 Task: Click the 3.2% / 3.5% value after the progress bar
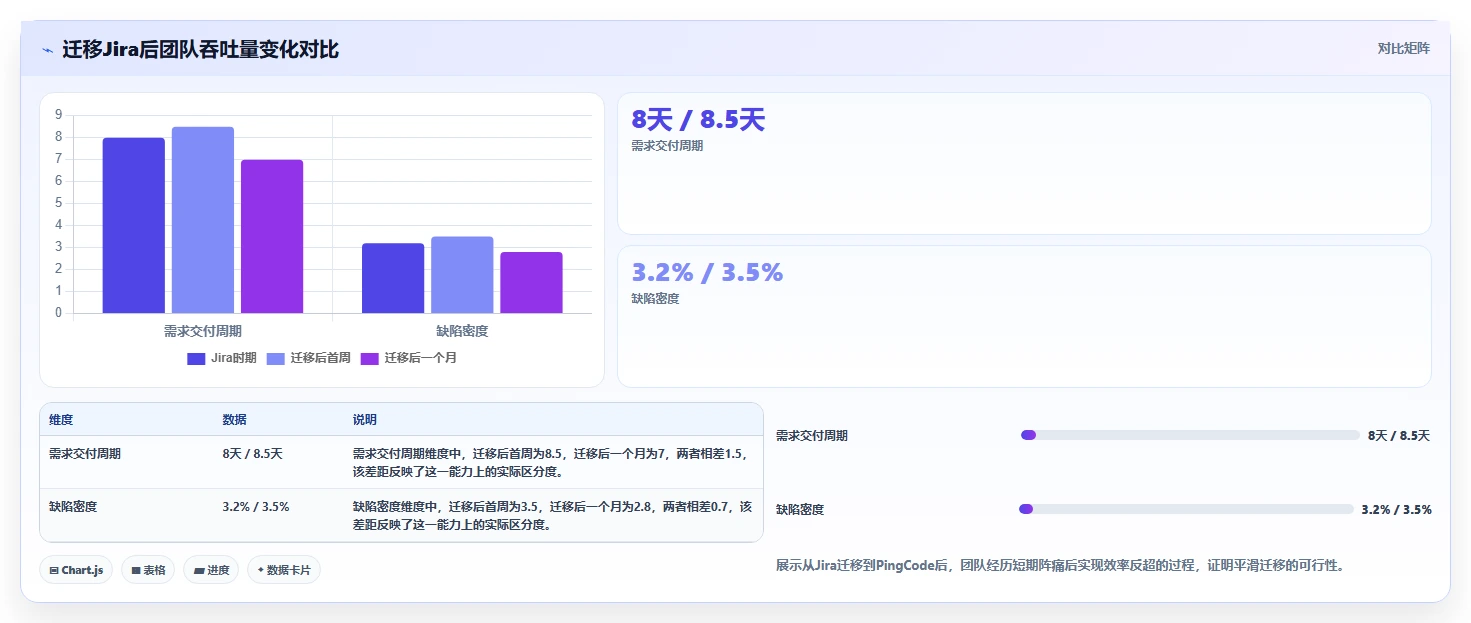pos(1396,510)
